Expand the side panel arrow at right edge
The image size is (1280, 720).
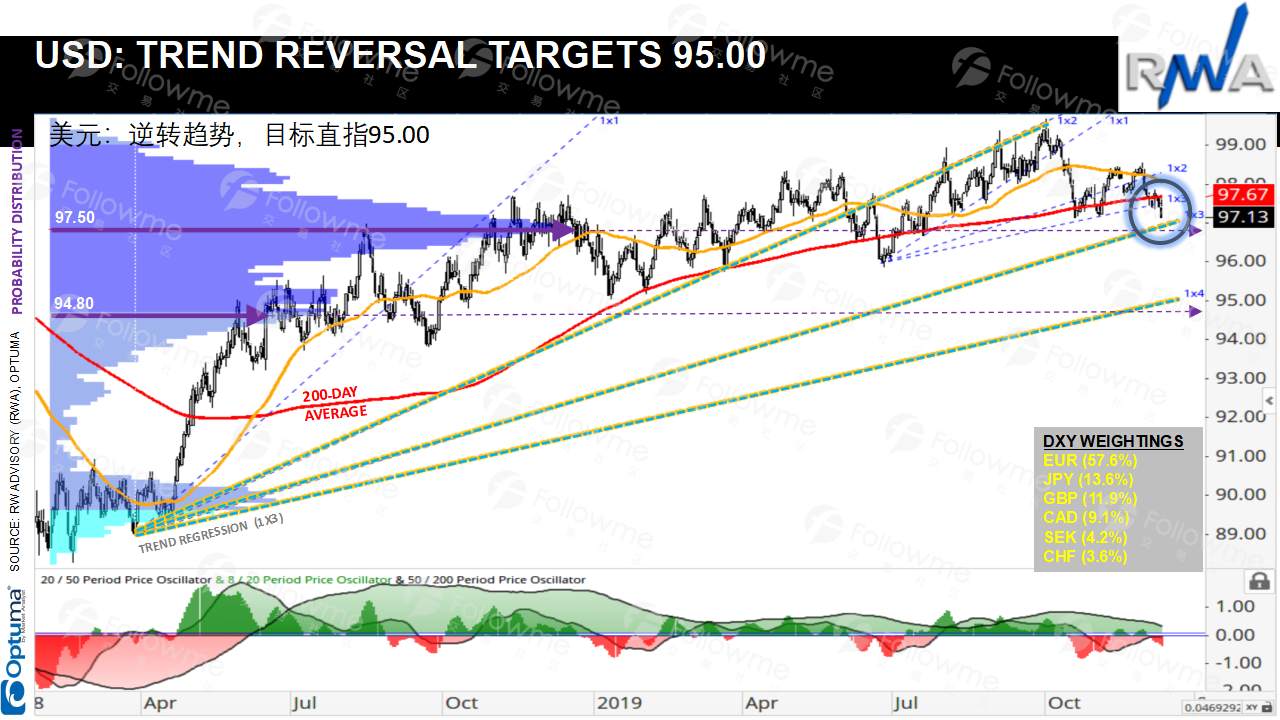tap(1269, 401)
